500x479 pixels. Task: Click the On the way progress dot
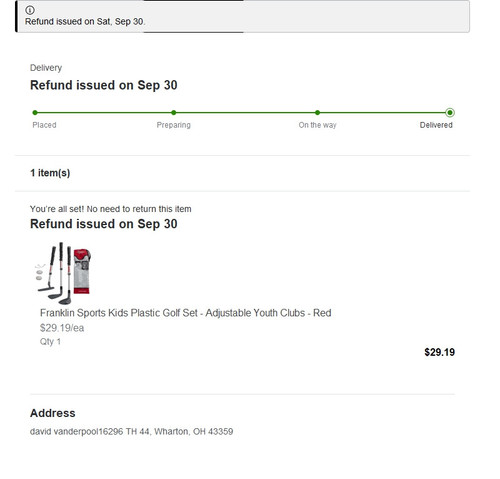(317, 113)
